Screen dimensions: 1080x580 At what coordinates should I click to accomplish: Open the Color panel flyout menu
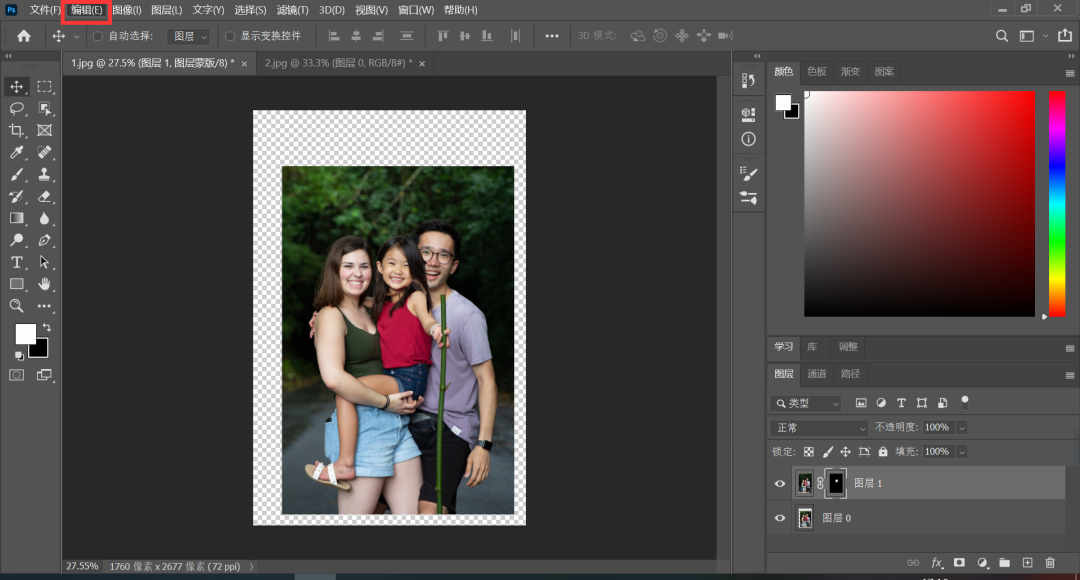pos(1070,73)
